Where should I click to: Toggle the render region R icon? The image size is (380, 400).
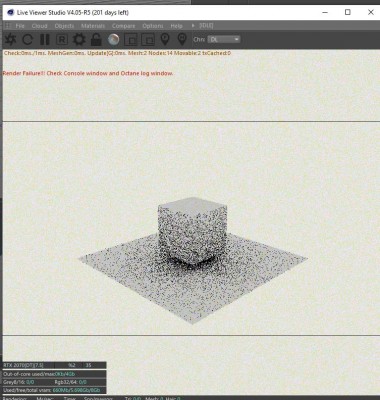click(x=62, y=40)
